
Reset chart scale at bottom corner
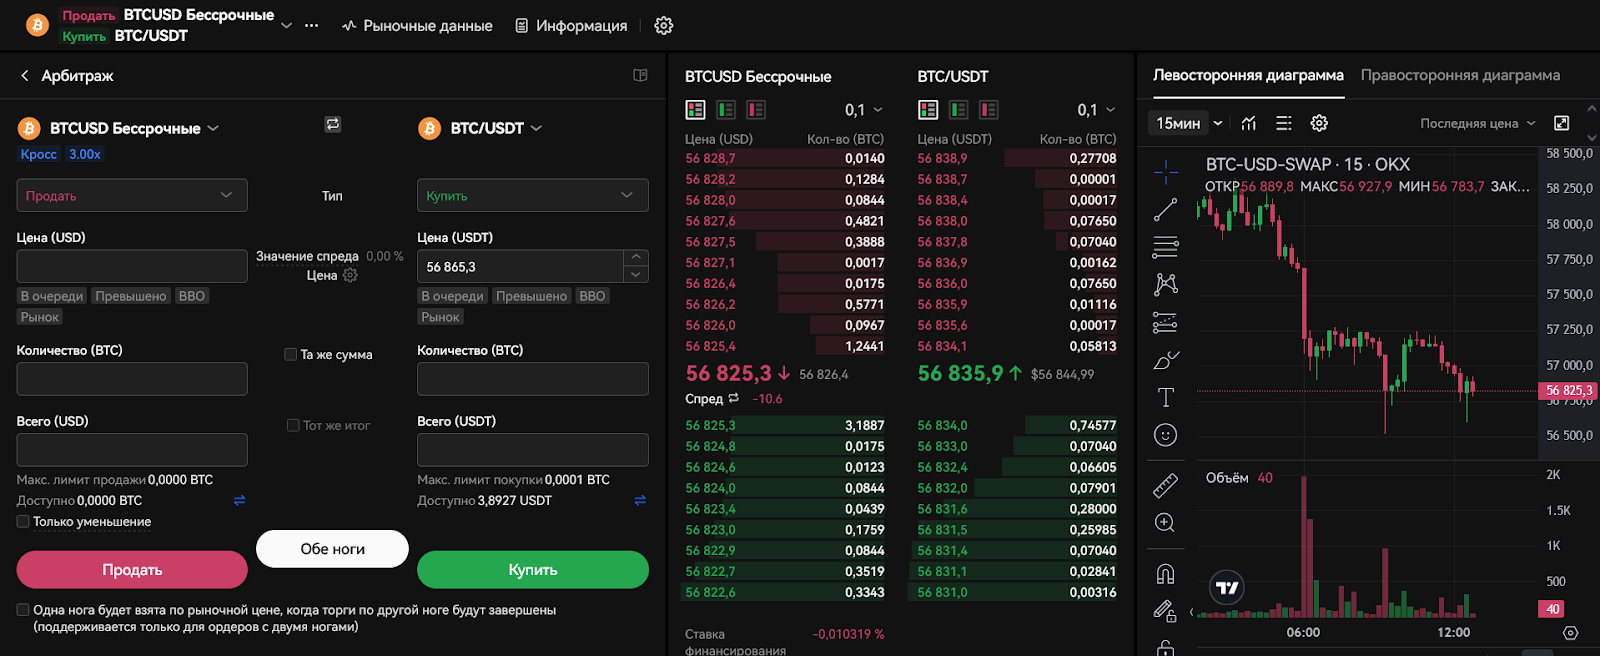click(1570, 633)
